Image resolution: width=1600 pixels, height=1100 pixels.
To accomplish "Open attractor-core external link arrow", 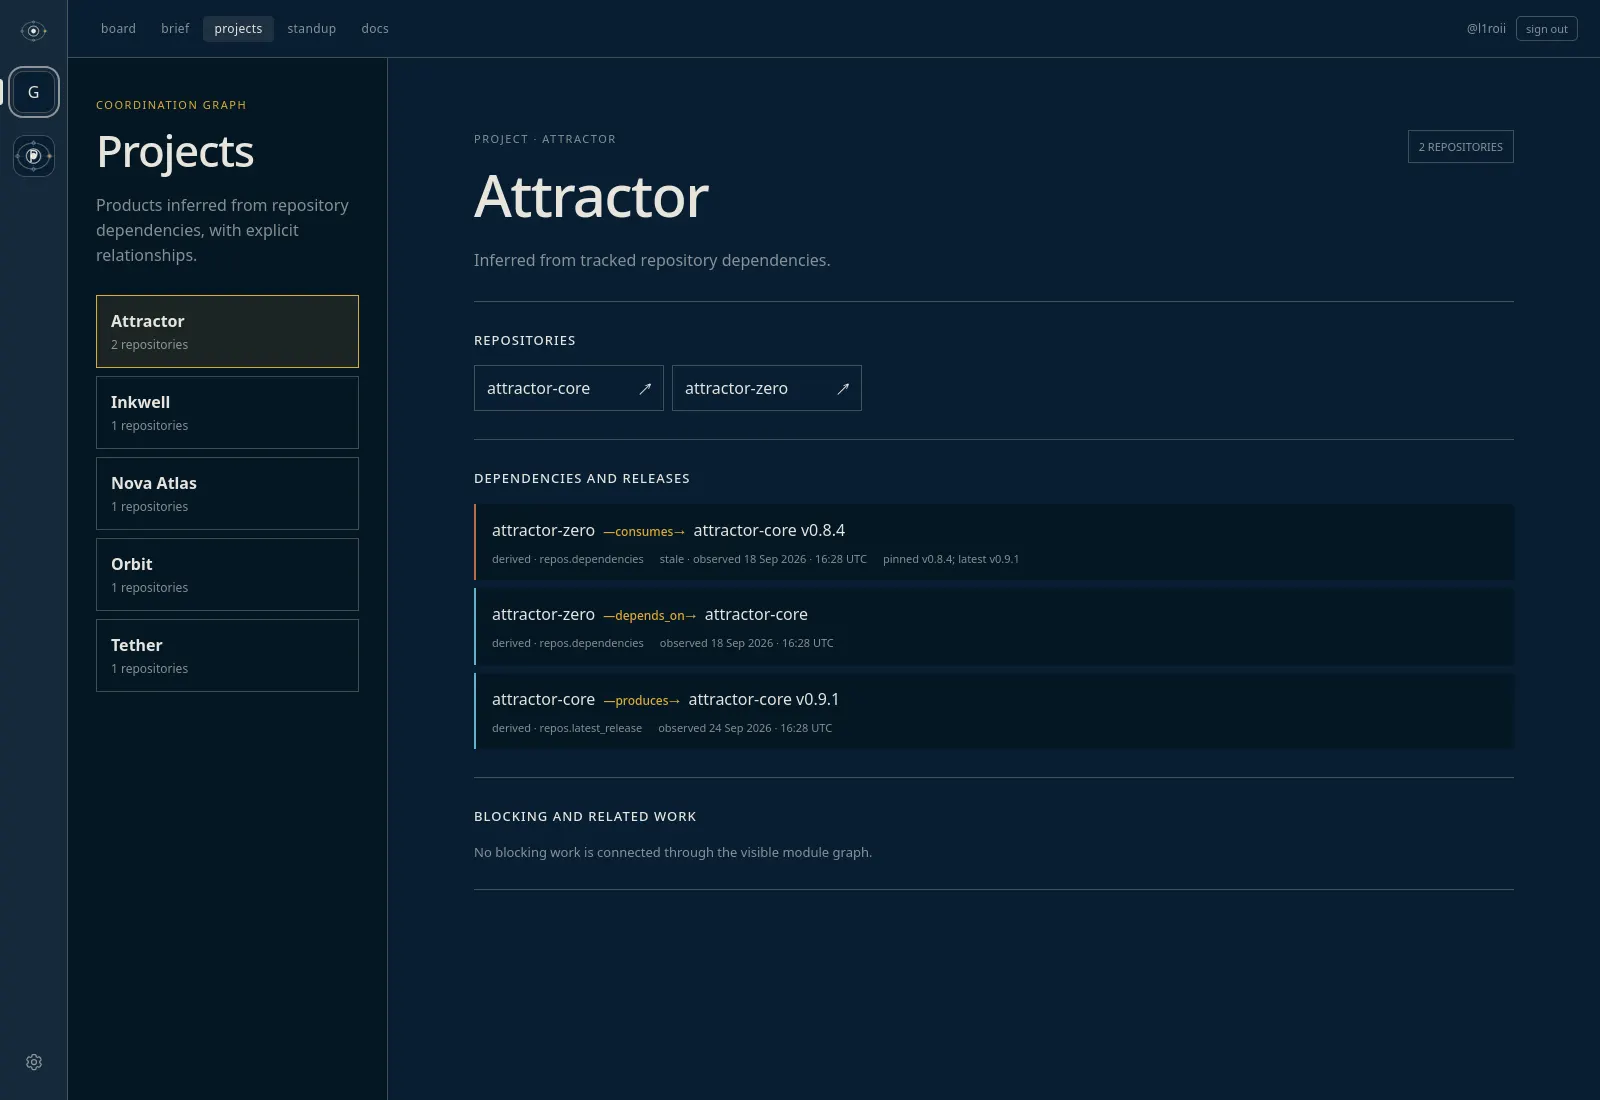I will pyautogui.click(x=645, y=389).
